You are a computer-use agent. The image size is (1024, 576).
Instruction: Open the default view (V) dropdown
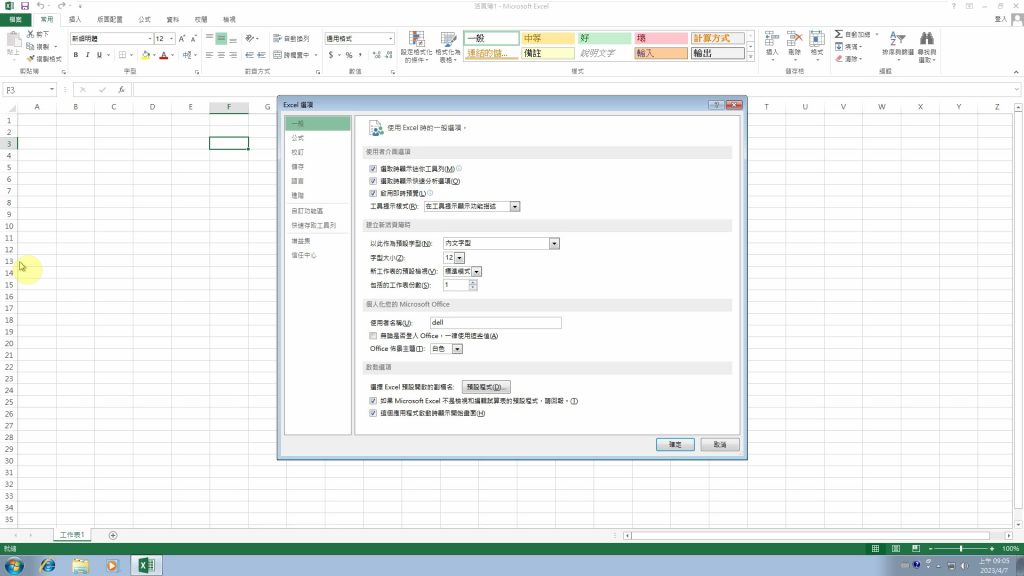click(x=477, y=272)
